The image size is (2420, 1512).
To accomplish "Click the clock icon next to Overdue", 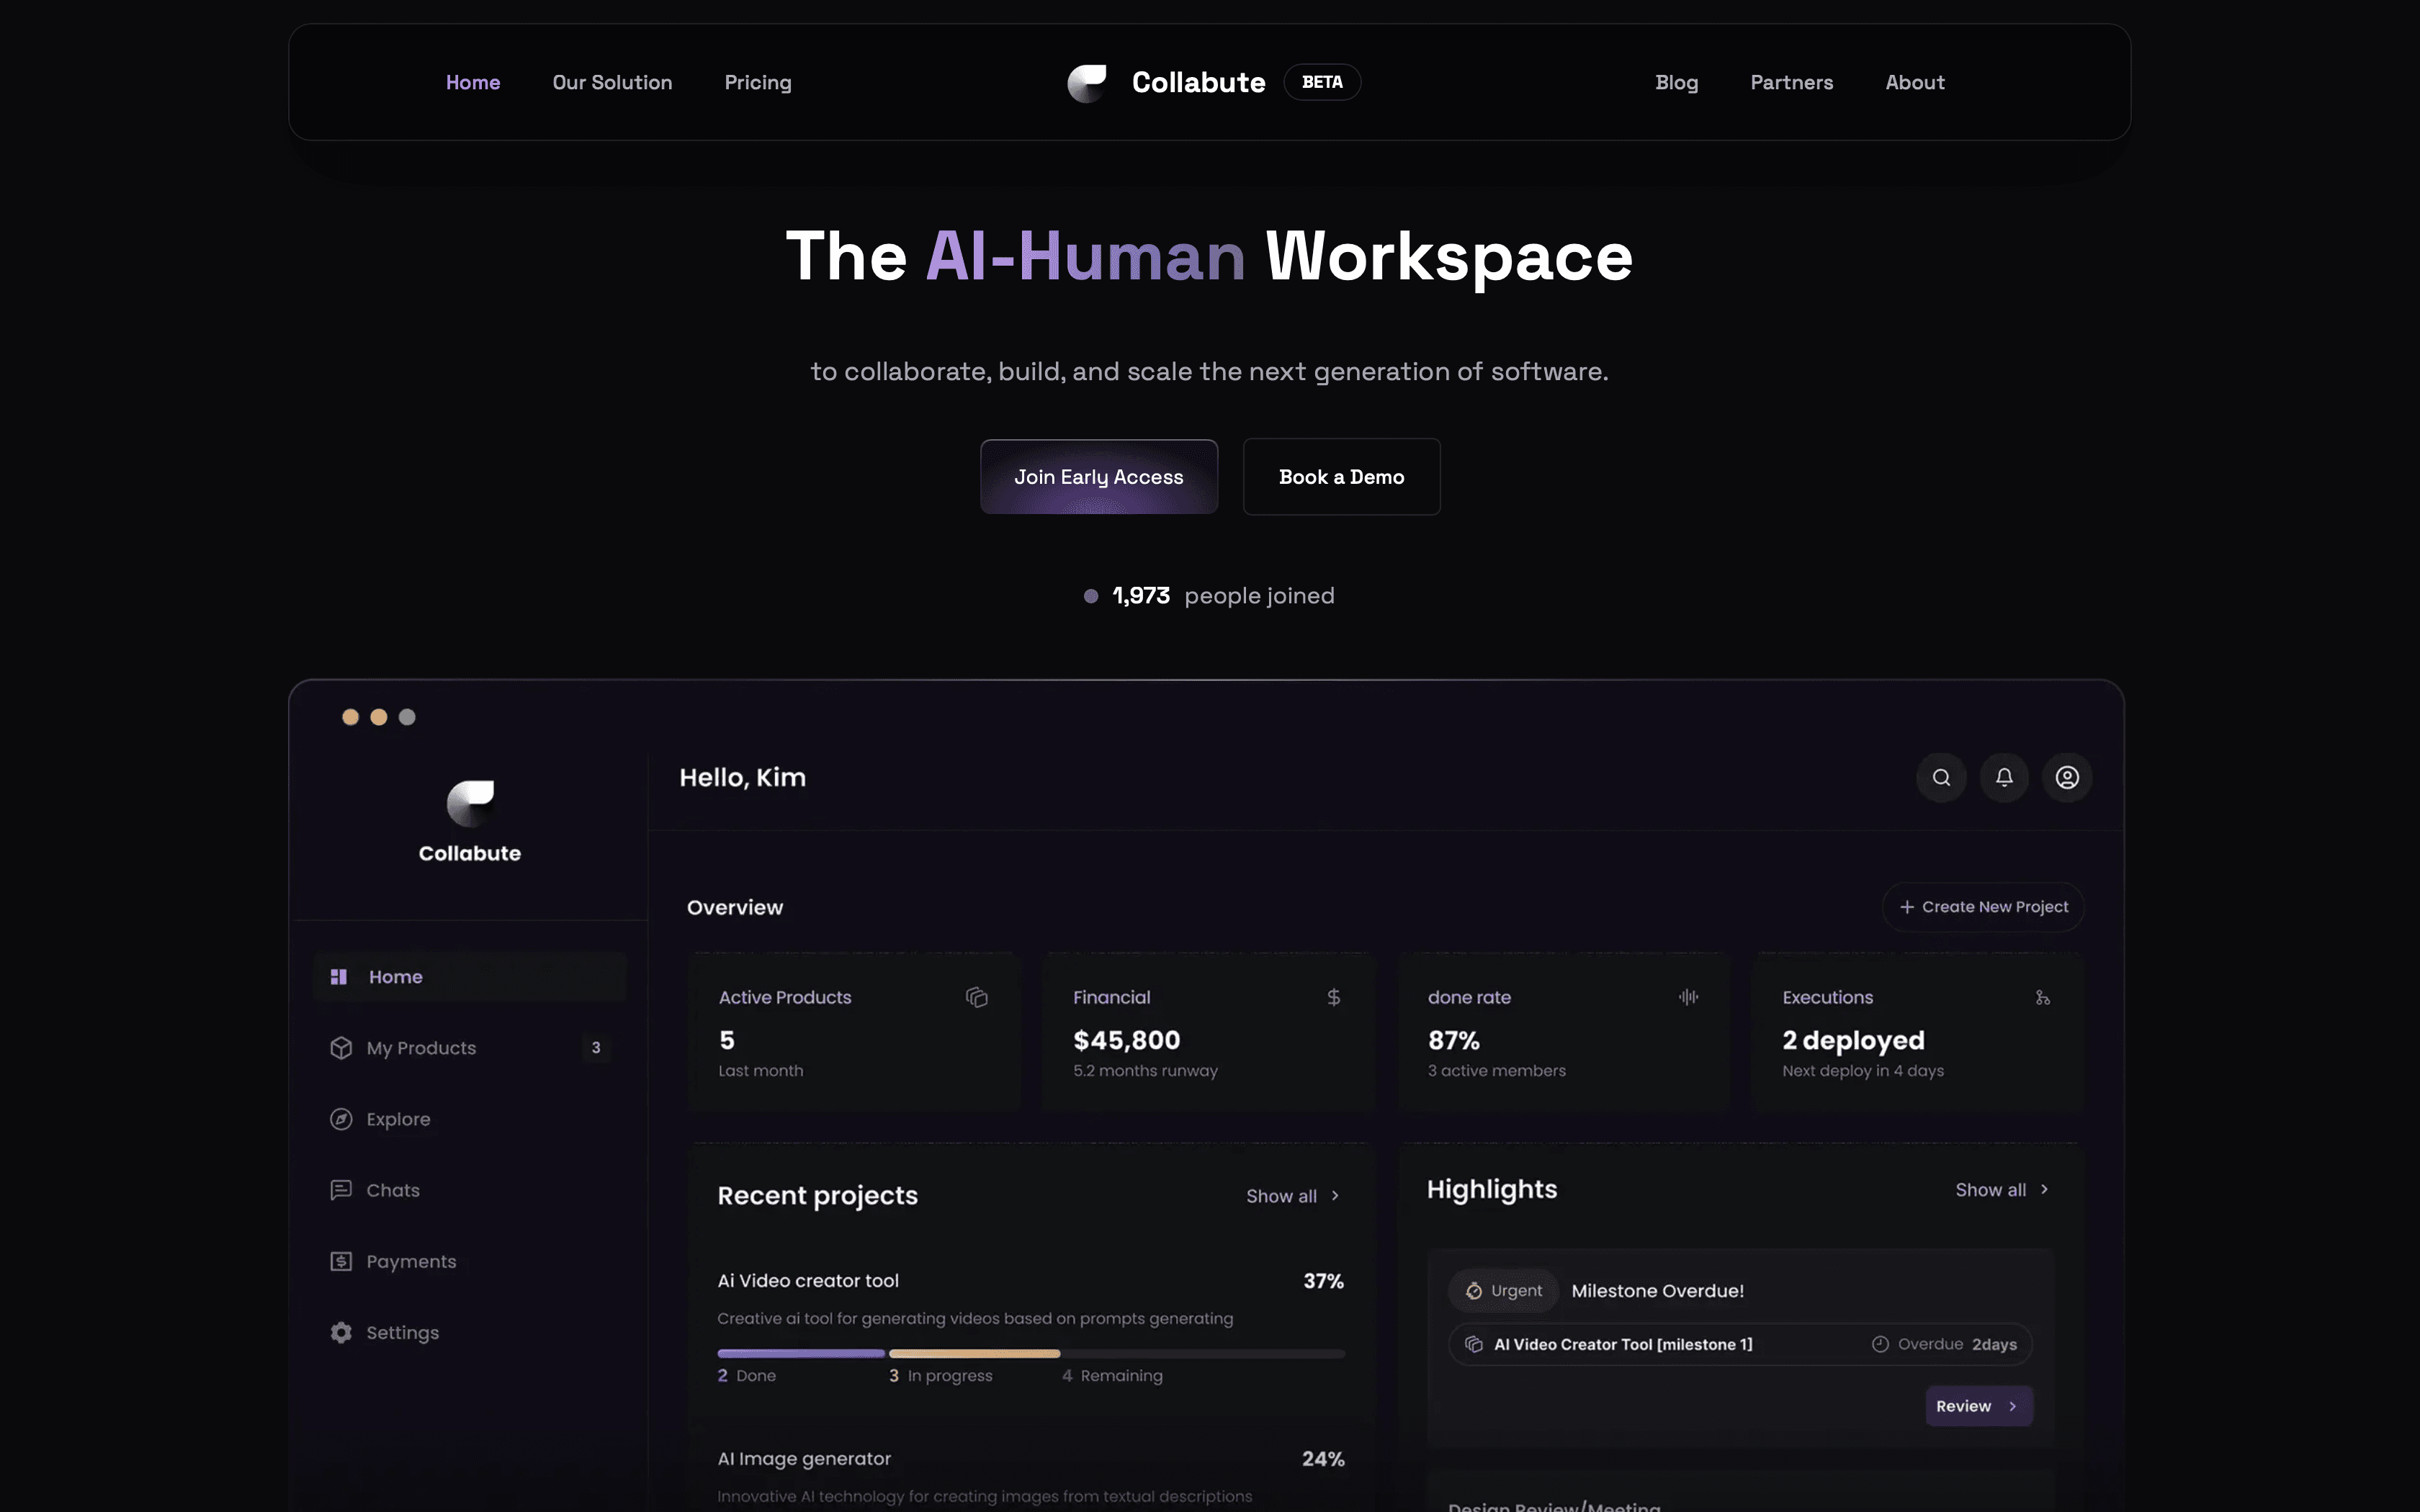I will [x=1880, y=1344].
